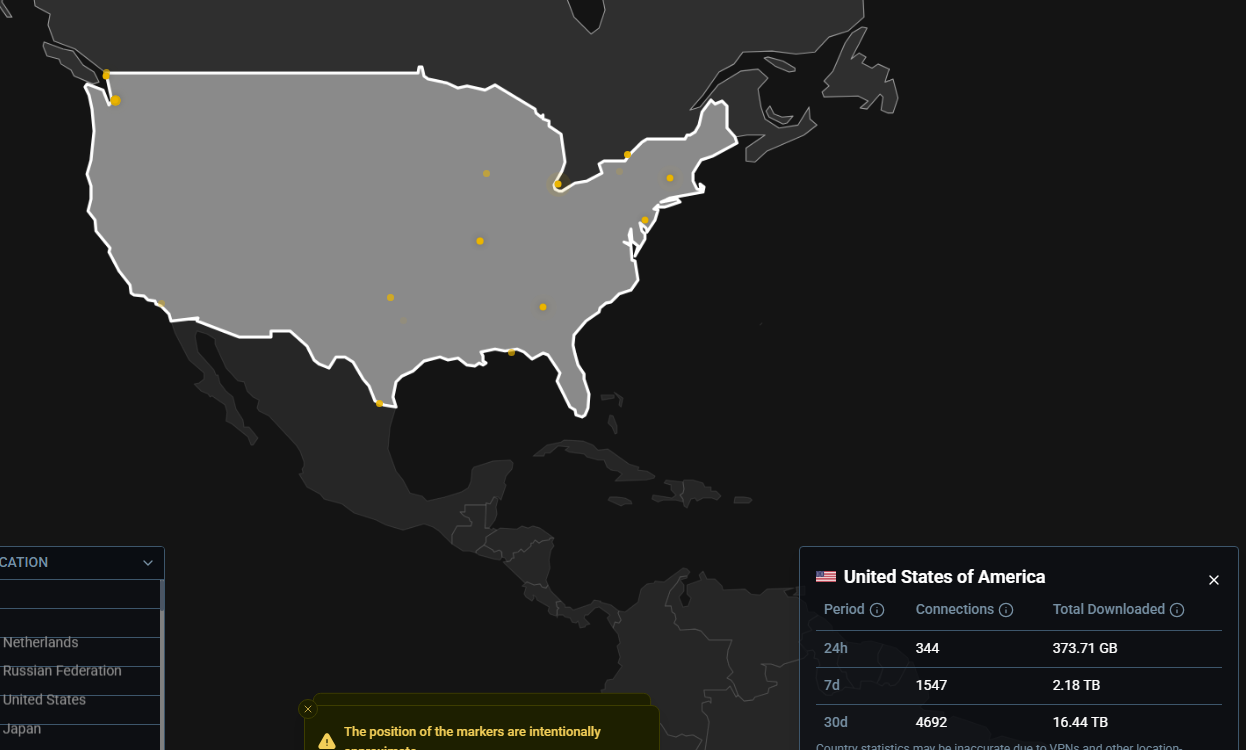Click the 16.44 TB downloaded value

1080,722
